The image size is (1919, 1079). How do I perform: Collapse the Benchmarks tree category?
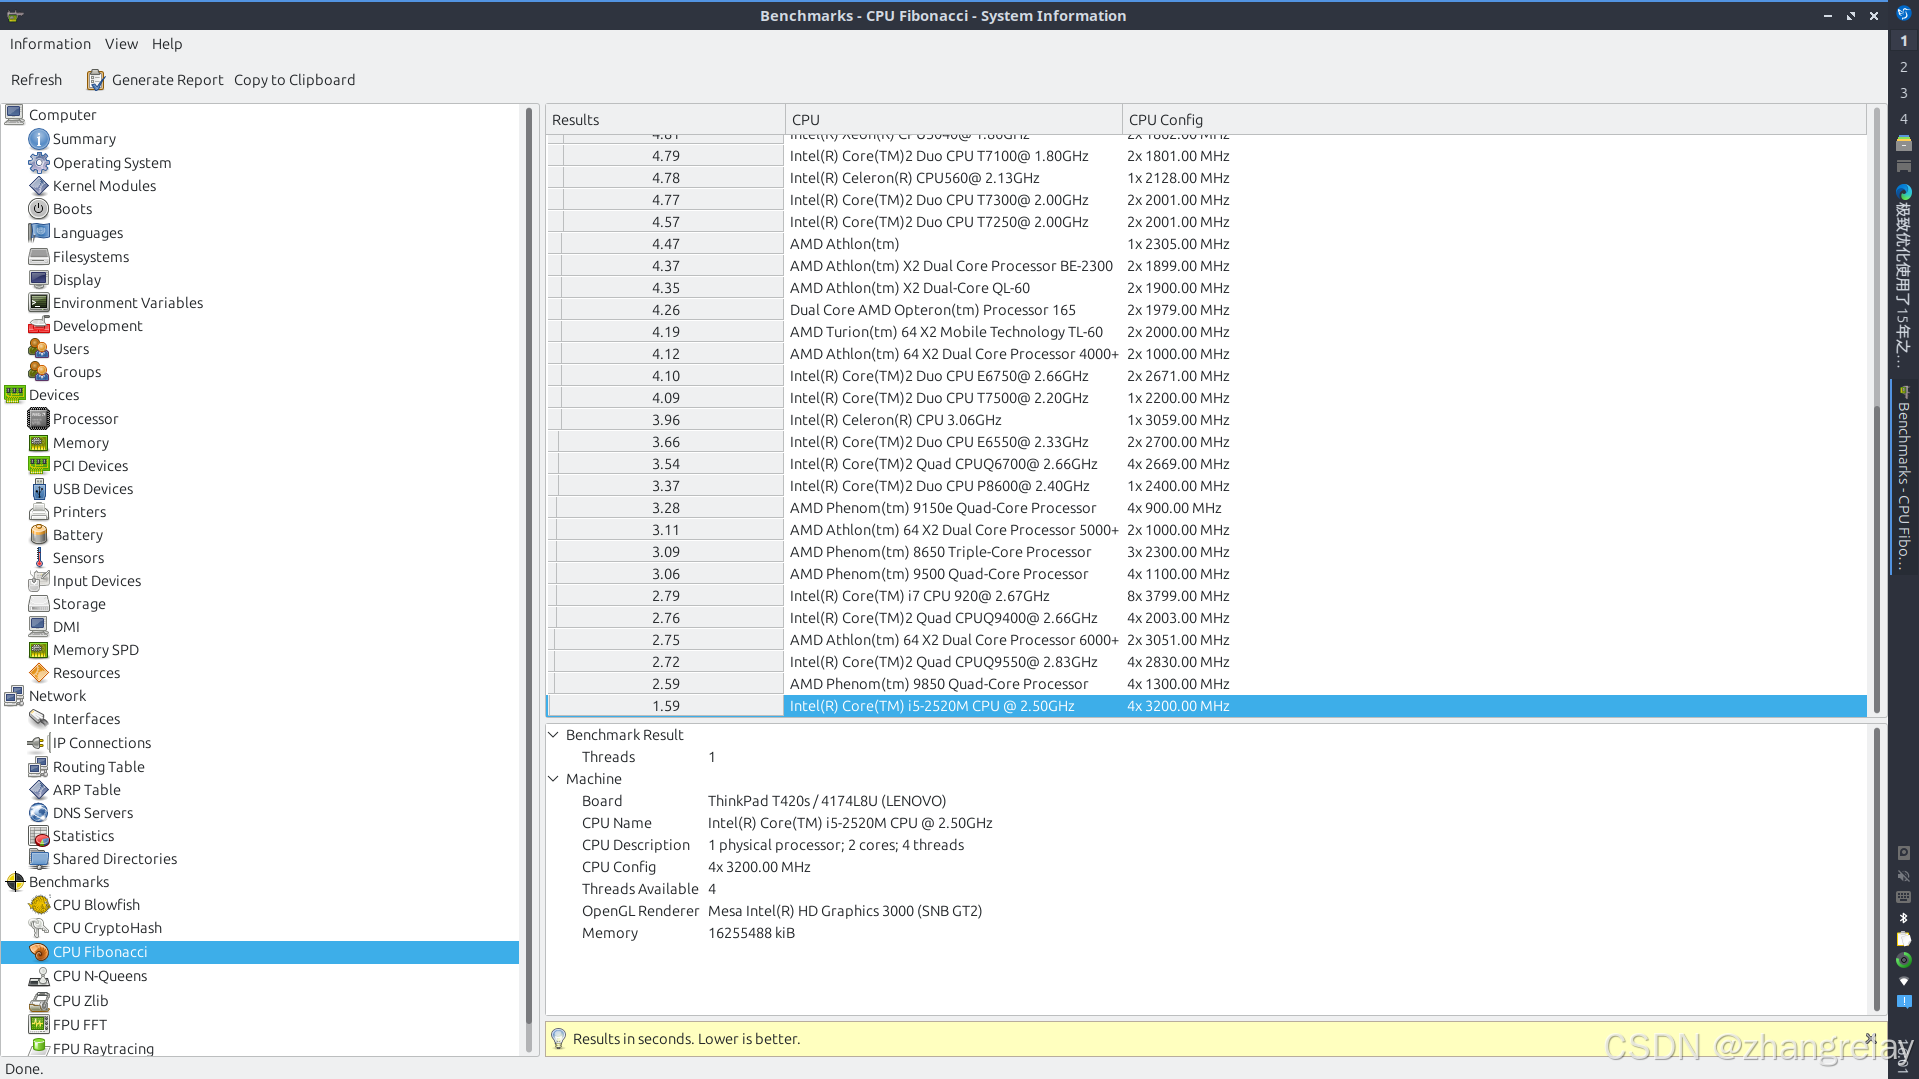click(15, 882)
